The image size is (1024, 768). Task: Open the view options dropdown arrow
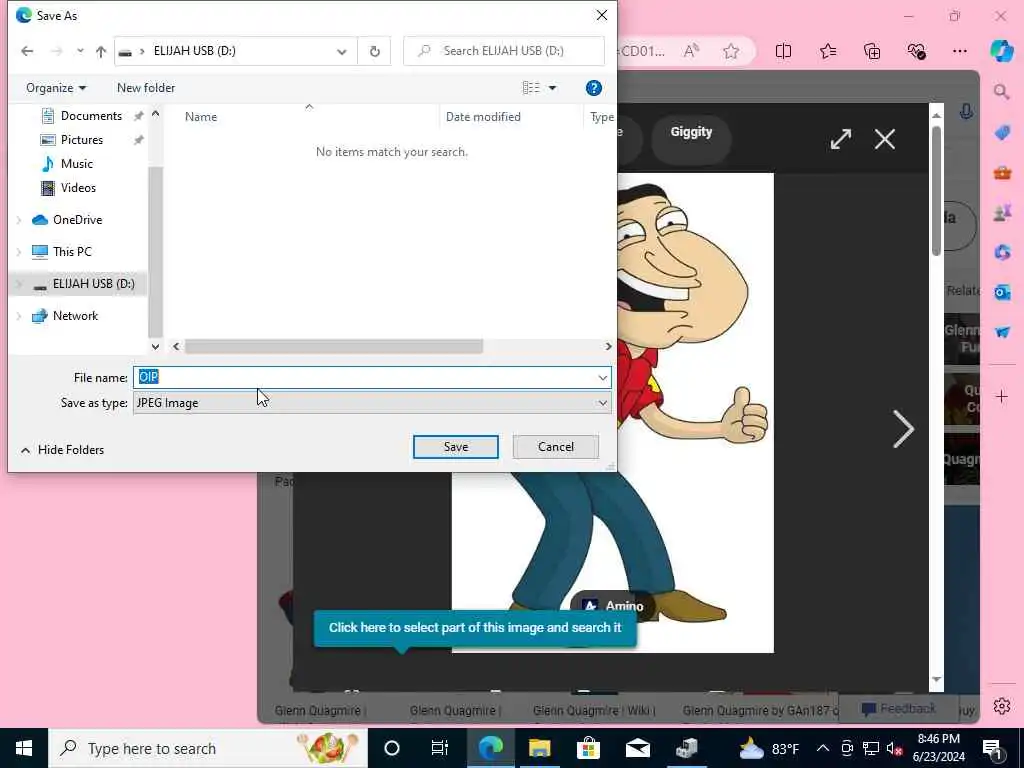point(552,88)
